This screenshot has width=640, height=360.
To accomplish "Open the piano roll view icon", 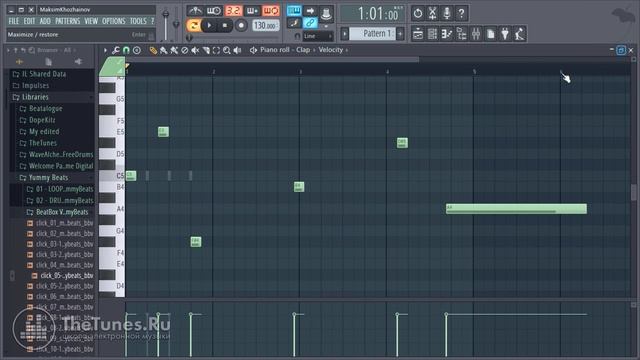I will (447, 34).
